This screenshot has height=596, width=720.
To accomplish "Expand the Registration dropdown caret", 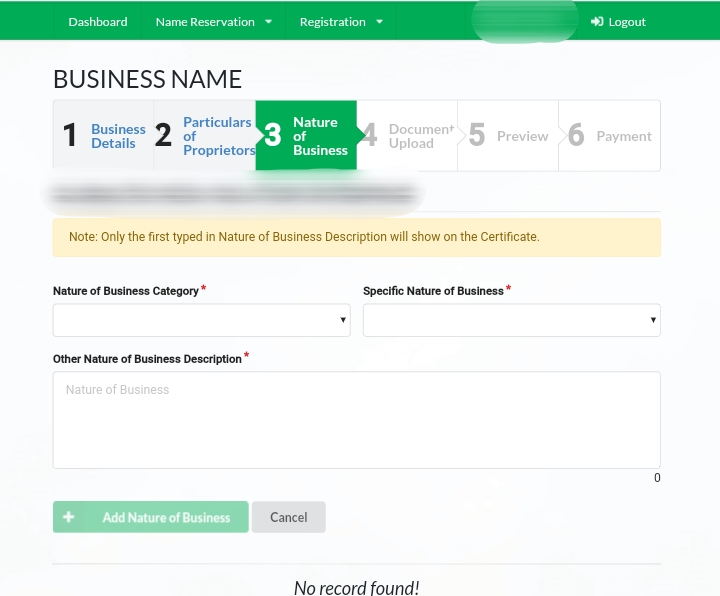I will click(380, 22).
